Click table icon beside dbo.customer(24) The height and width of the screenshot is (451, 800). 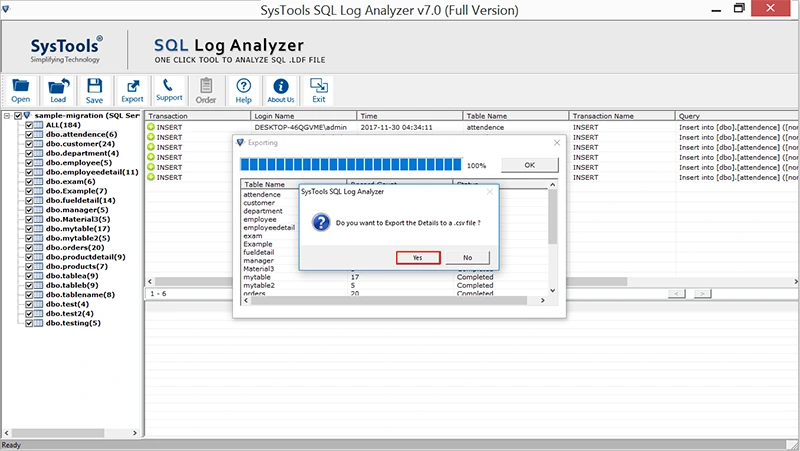(x=38, y=144)
